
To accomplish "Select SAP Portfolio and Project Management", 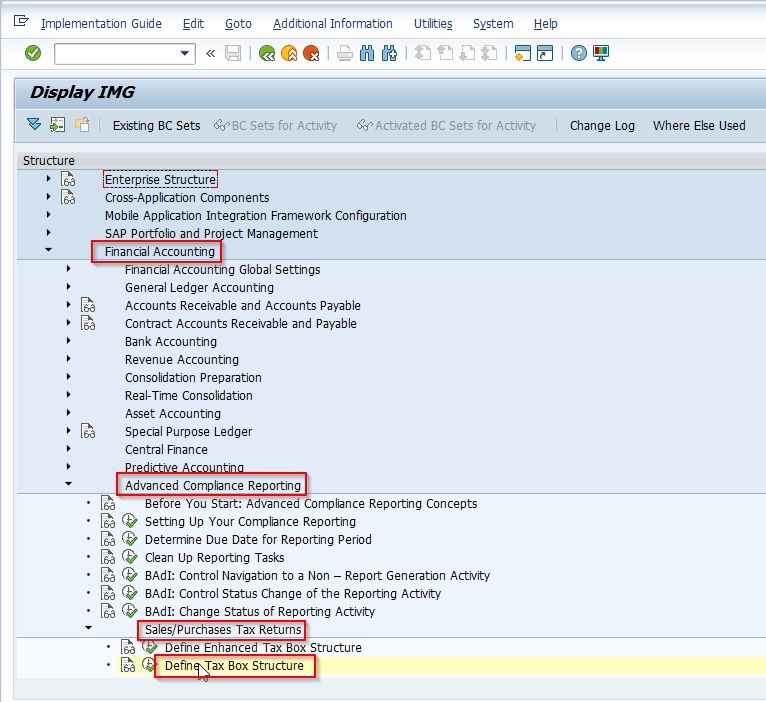I will click(211, 234).
